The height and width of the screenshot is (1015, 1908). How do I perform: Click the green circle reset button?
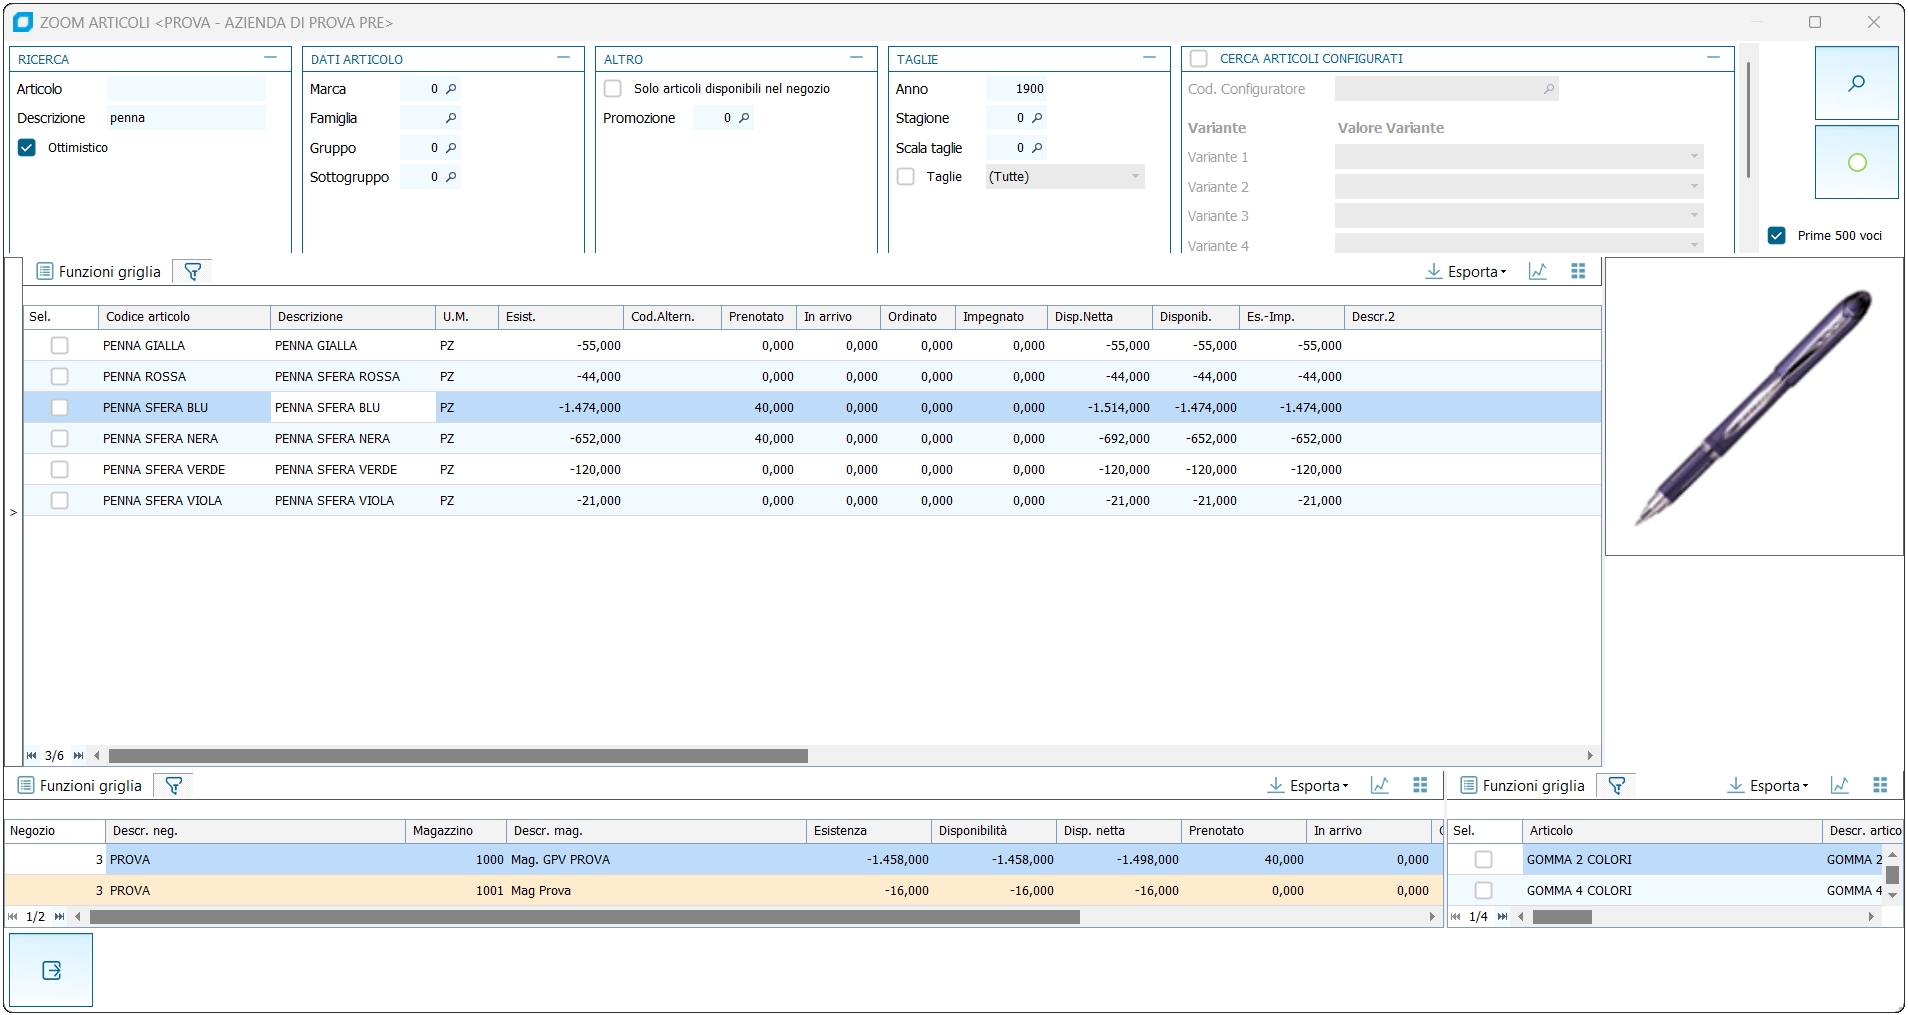(x=1856, y=162)
